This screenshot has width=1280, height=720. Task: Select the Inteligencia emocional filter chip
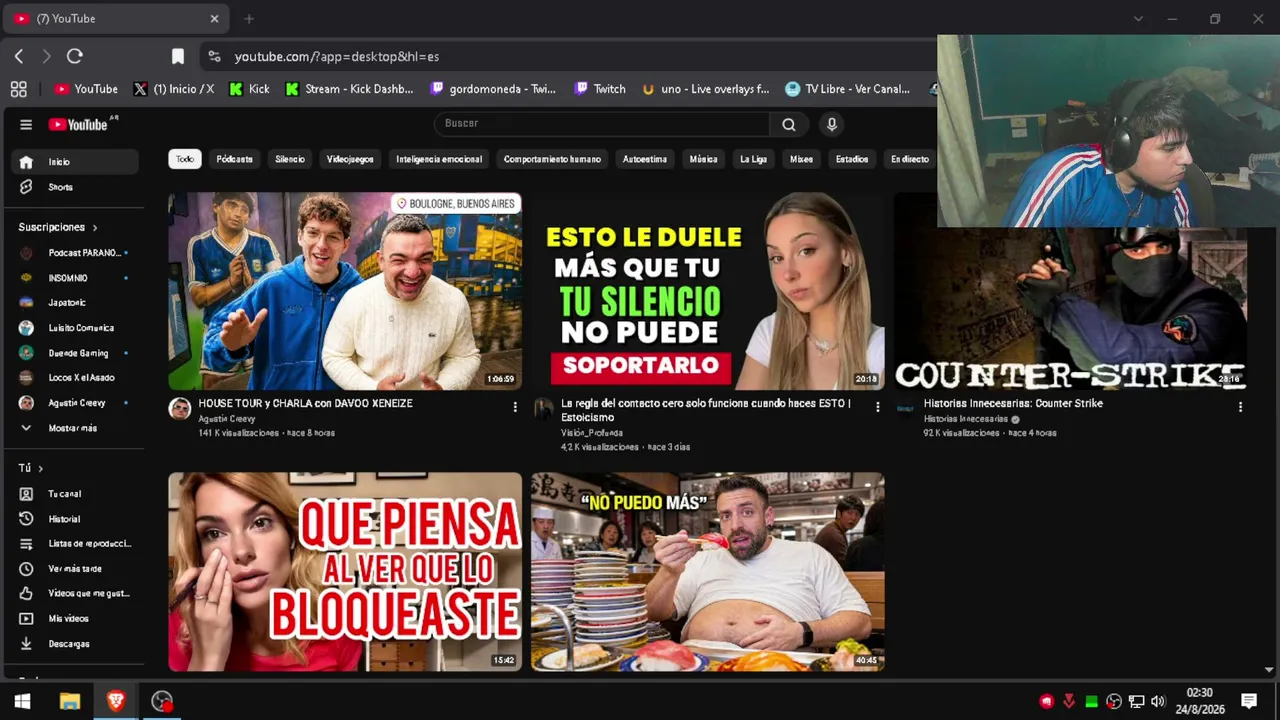pyautogui.click(x=439, y=159)
